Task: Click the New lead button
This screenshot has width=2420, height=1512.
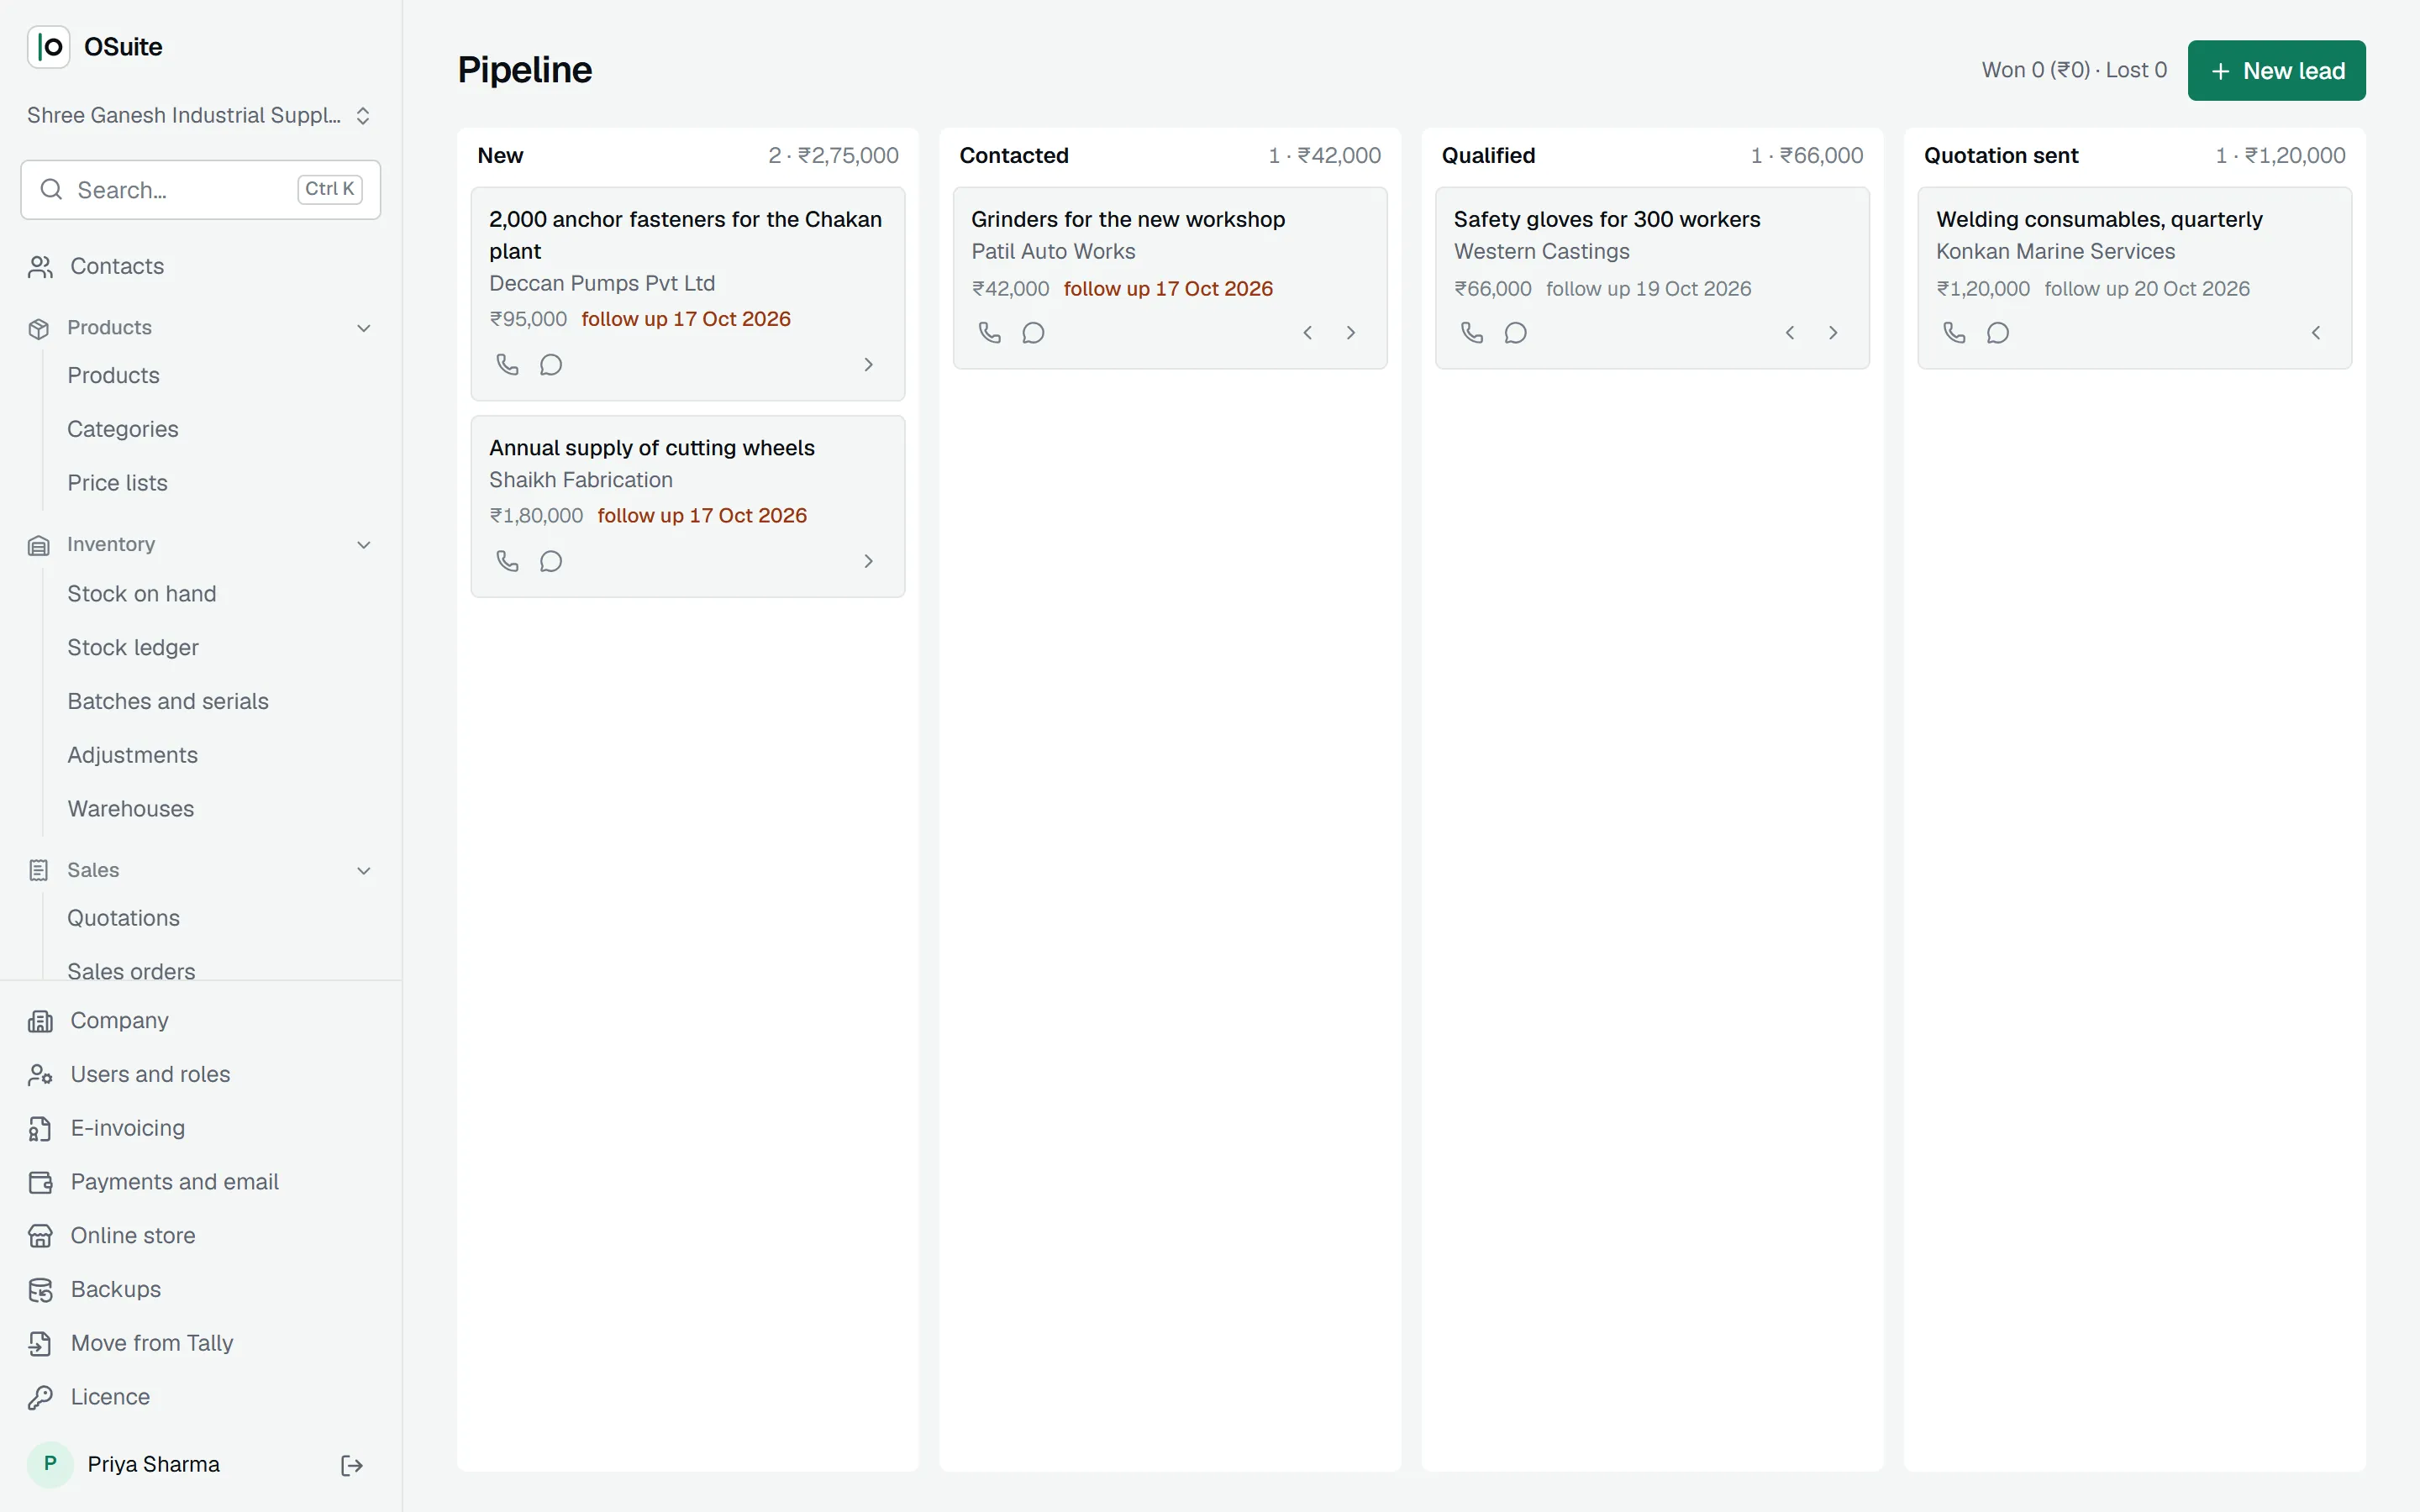Action: click(x=2276, y=71)
